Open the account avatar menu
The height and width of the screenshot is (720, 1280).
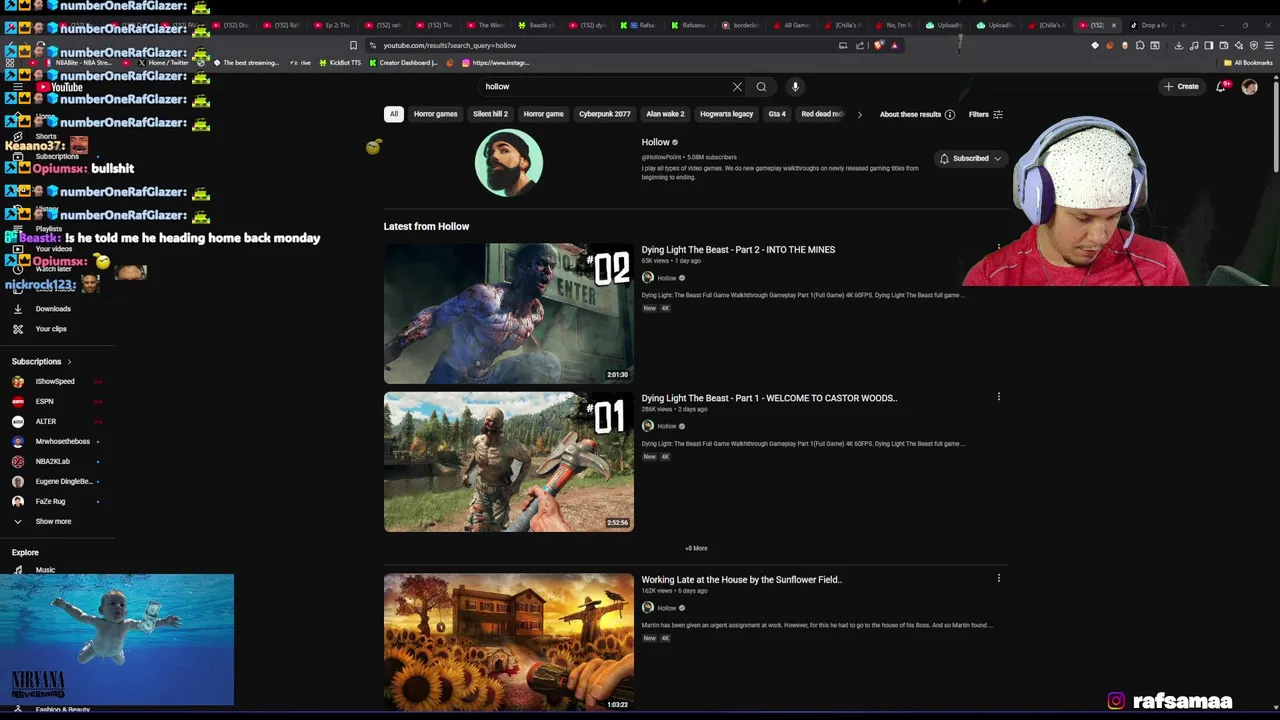point(1249,87)
